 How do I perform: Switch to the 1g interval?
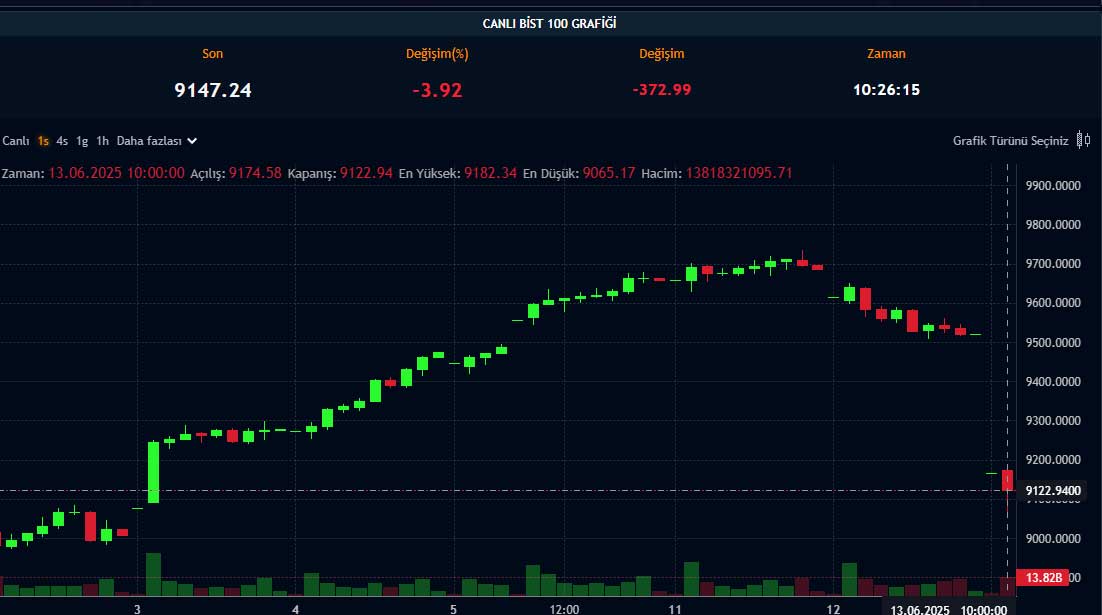tap(82, 141)
